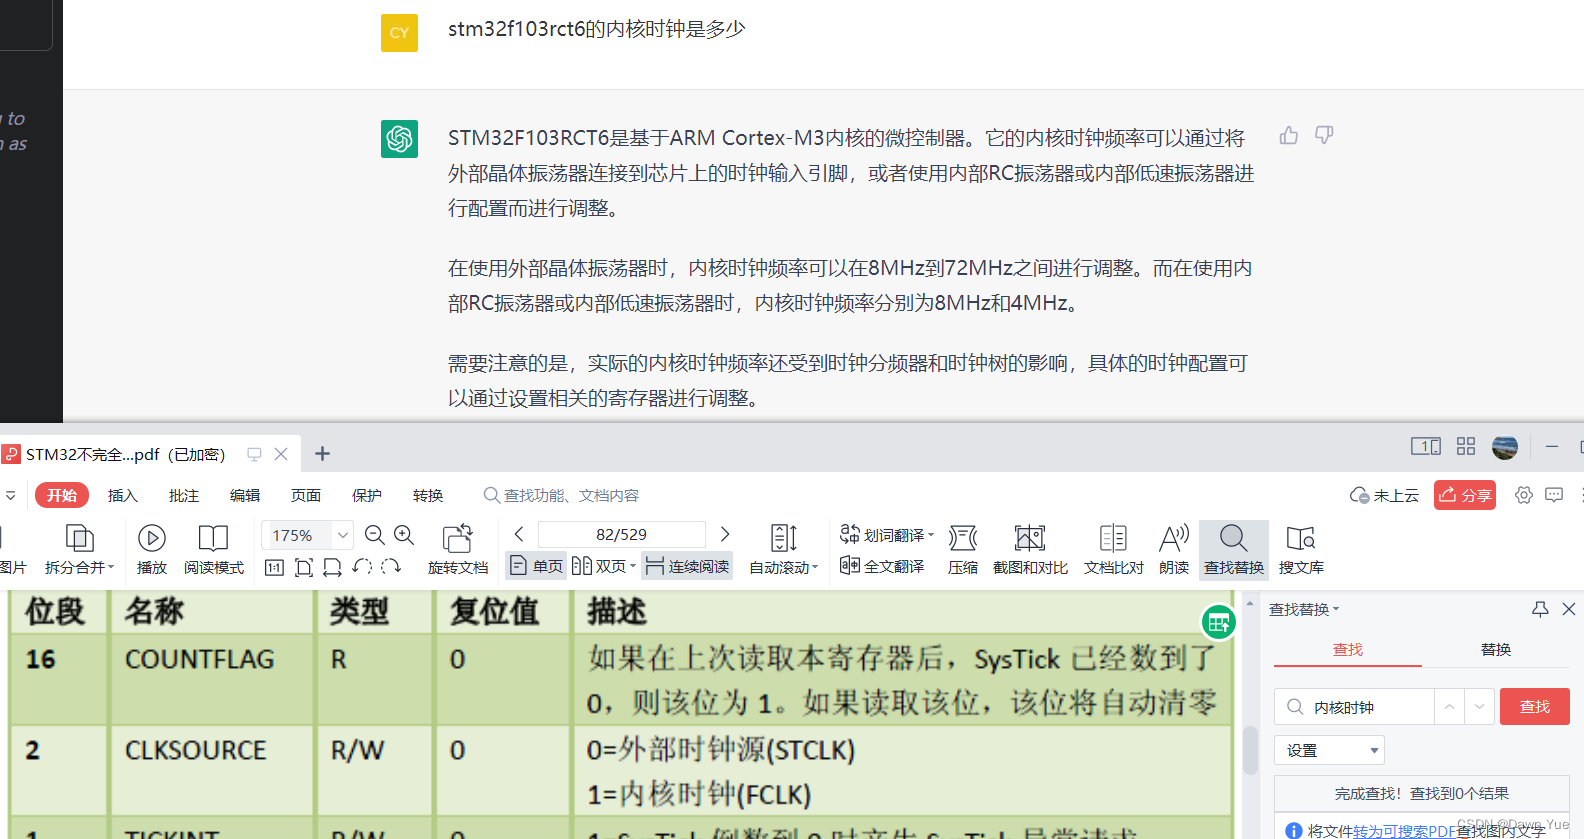Select the 开始 ribbon tab
This screenshot has height=839, width=1584.
coord(62,495)
